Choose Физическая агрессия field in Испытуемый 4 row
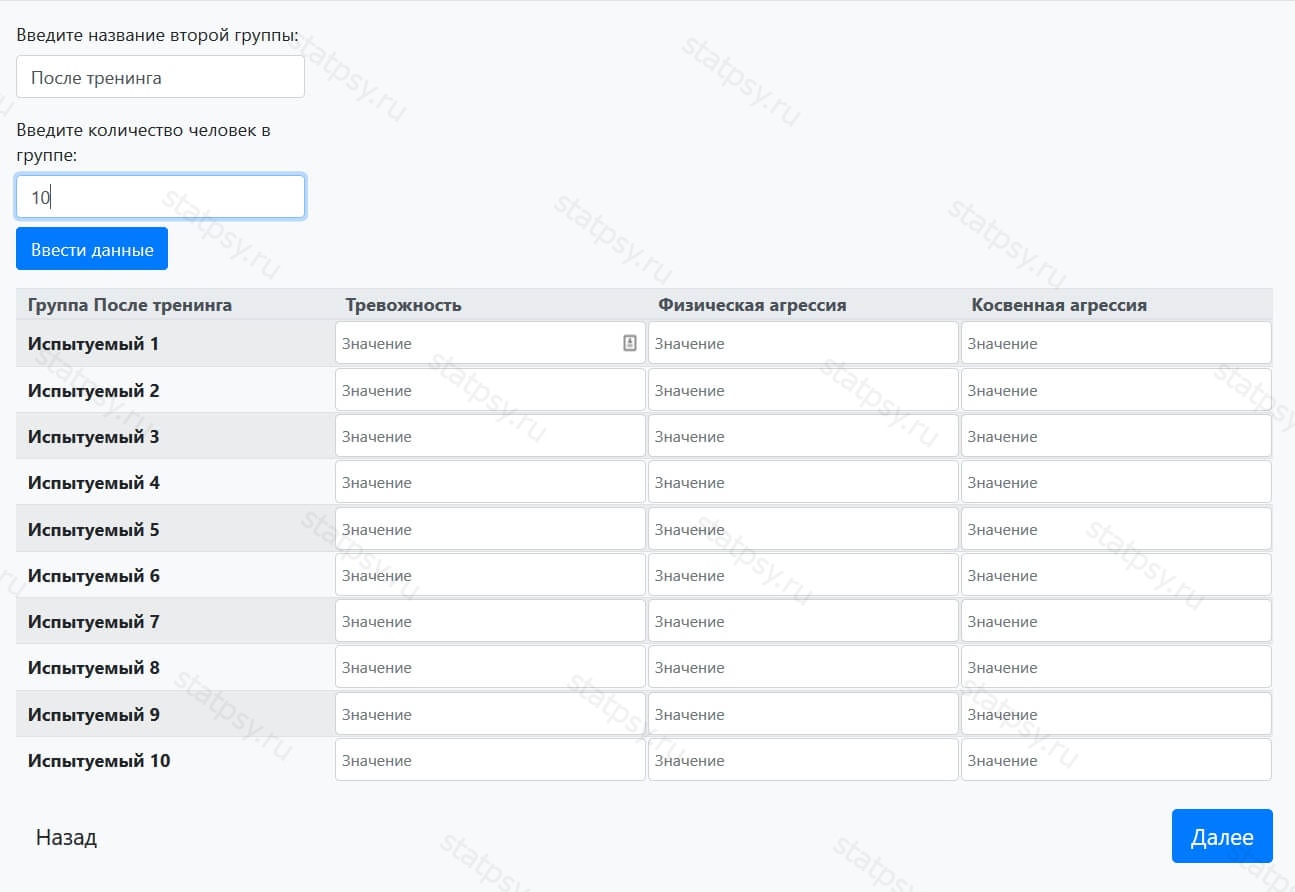The image size is (1295, 892). [x=803, y=482]
